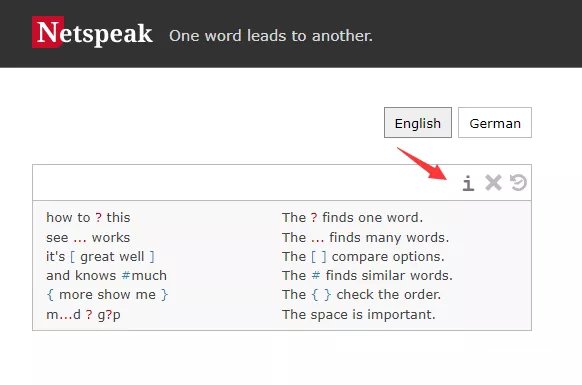The image size is (582, 385).
Task: Choose example 'm...d ? g?p'
Action: tap(83, 315)
